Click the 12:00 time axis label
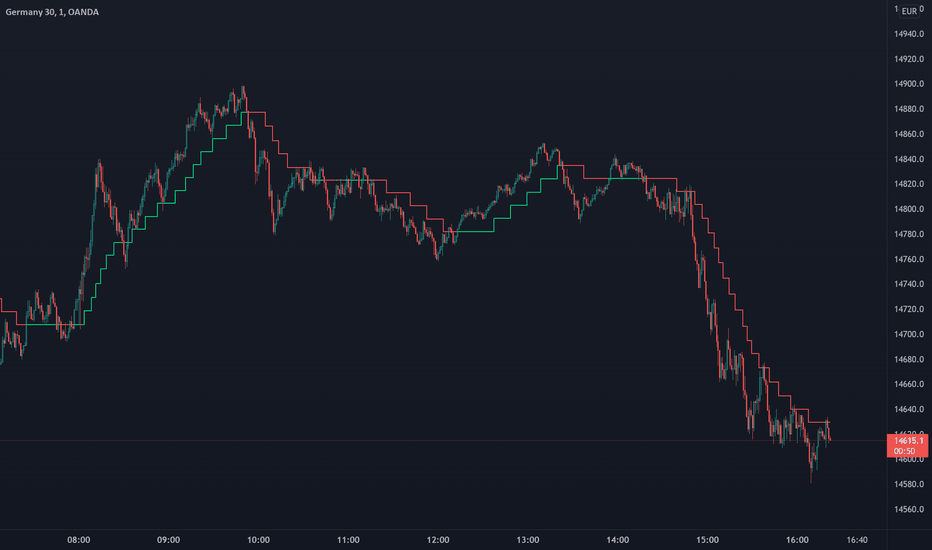The image size is (932, 550). click(437, 540)
